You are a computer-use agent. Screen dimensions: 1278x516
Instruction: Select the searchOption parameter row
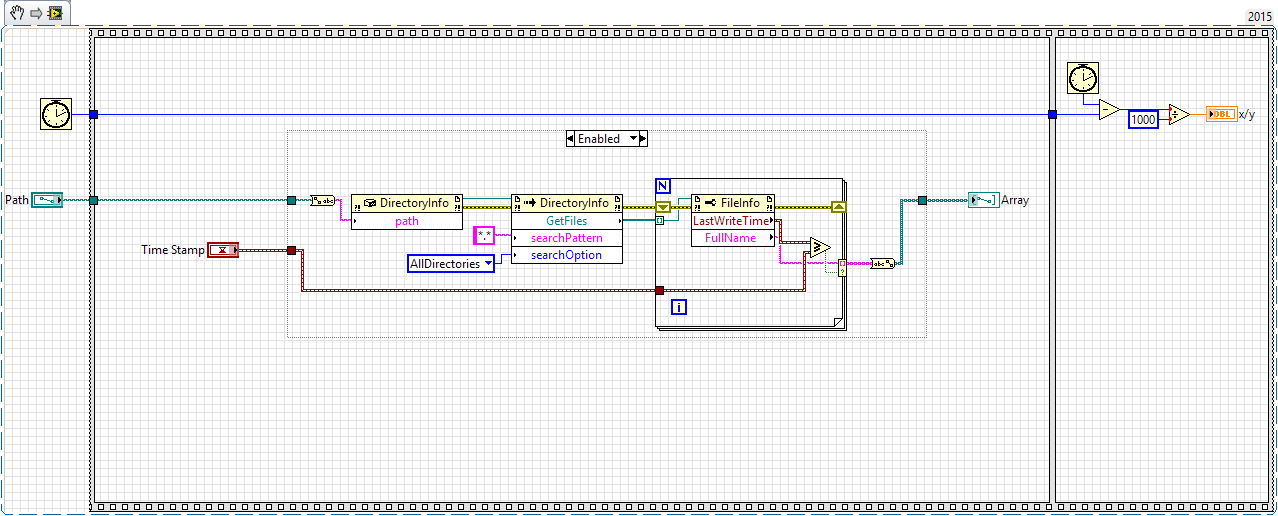coord(567,255)
